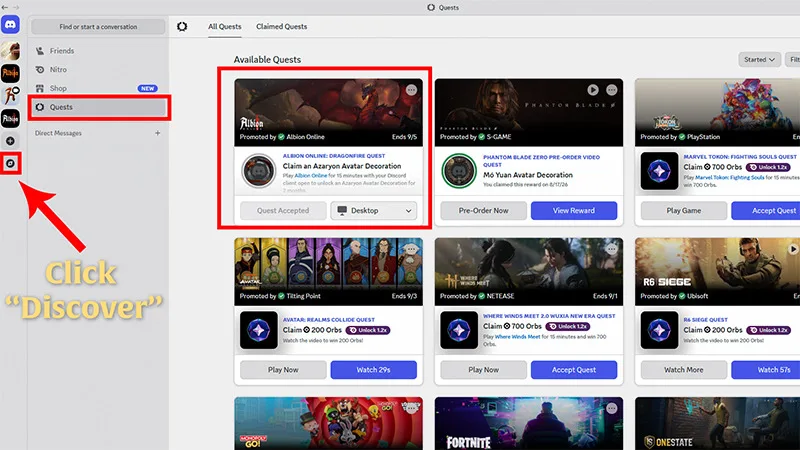Click Unlock 1.2x badge on Where Winds Meet card
The height and width of the screenshot is (450, 800).
pyautogui.click(x=568, y=327)
